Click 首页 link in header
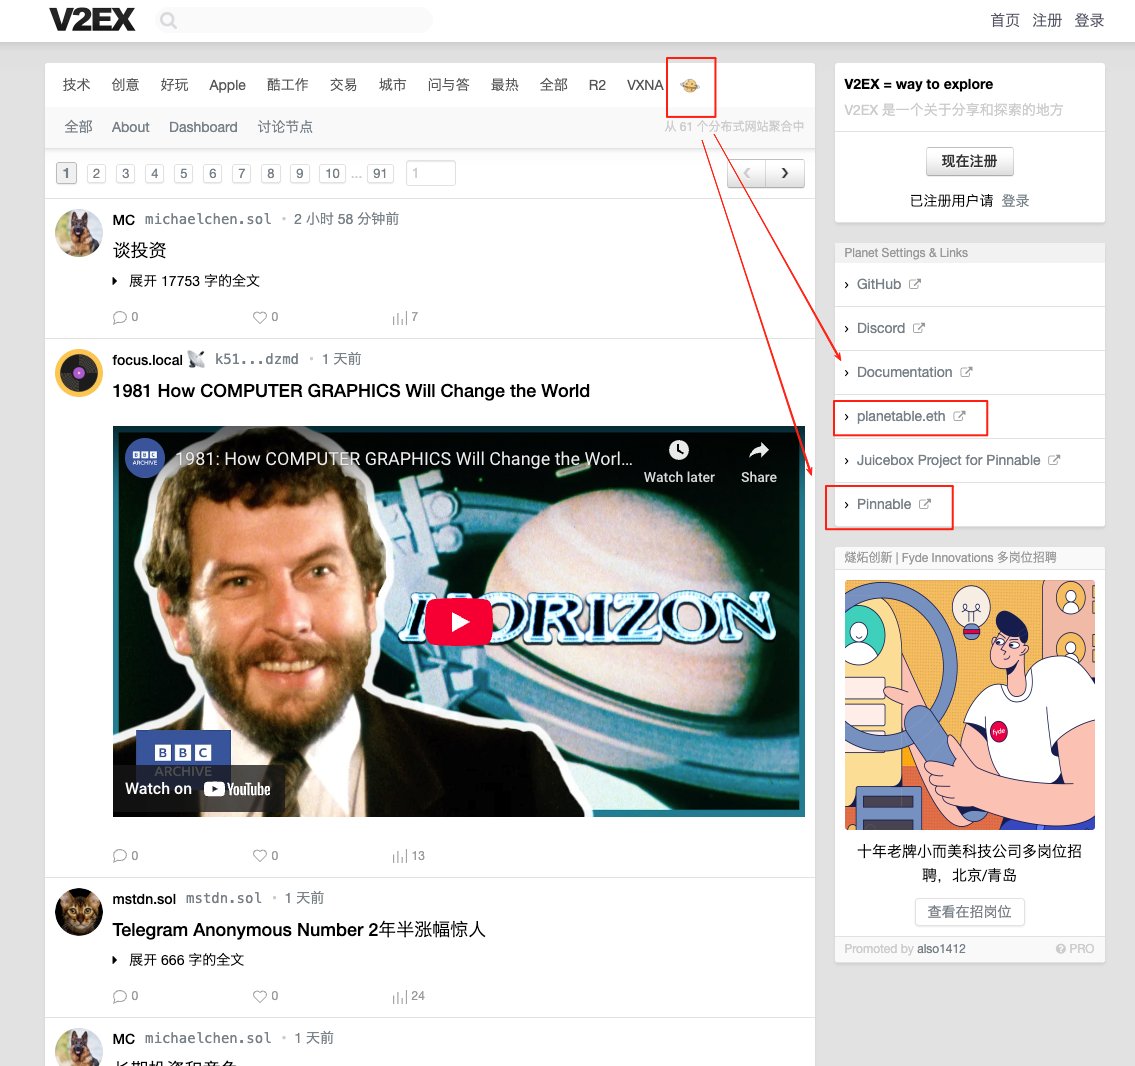 coord(1005,20)
